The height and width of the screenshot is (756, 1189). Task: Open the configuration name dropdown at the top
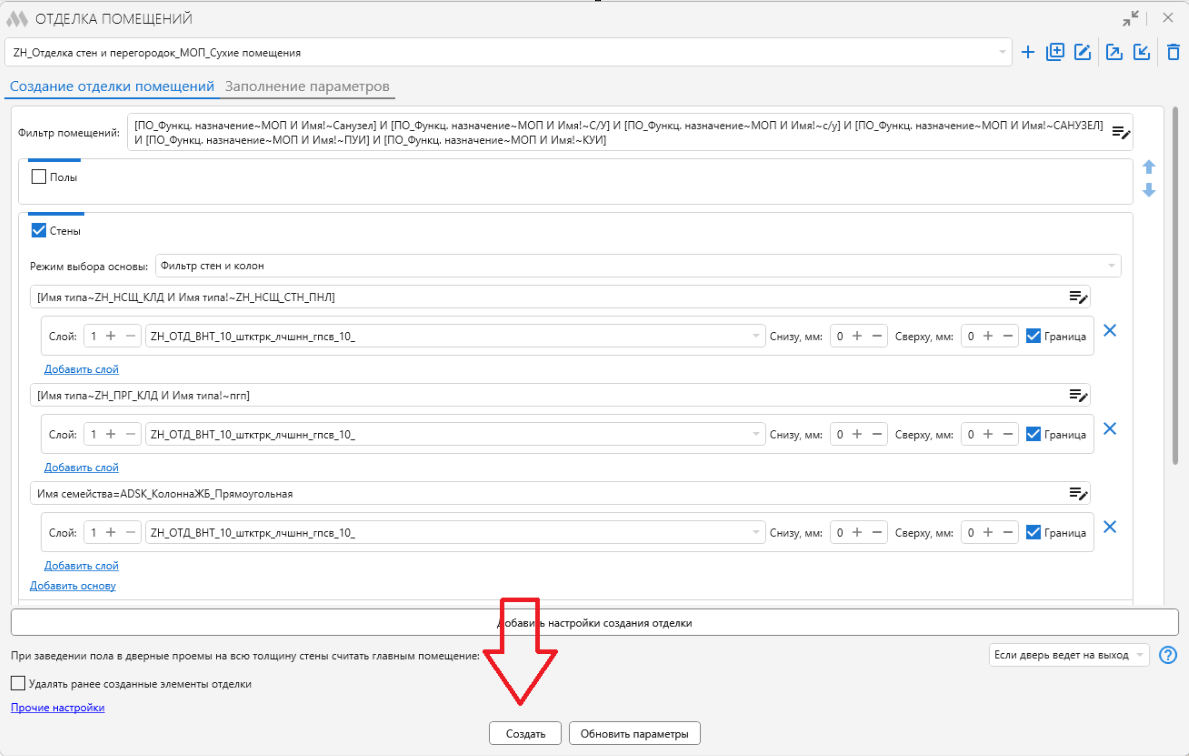[508, 52]
